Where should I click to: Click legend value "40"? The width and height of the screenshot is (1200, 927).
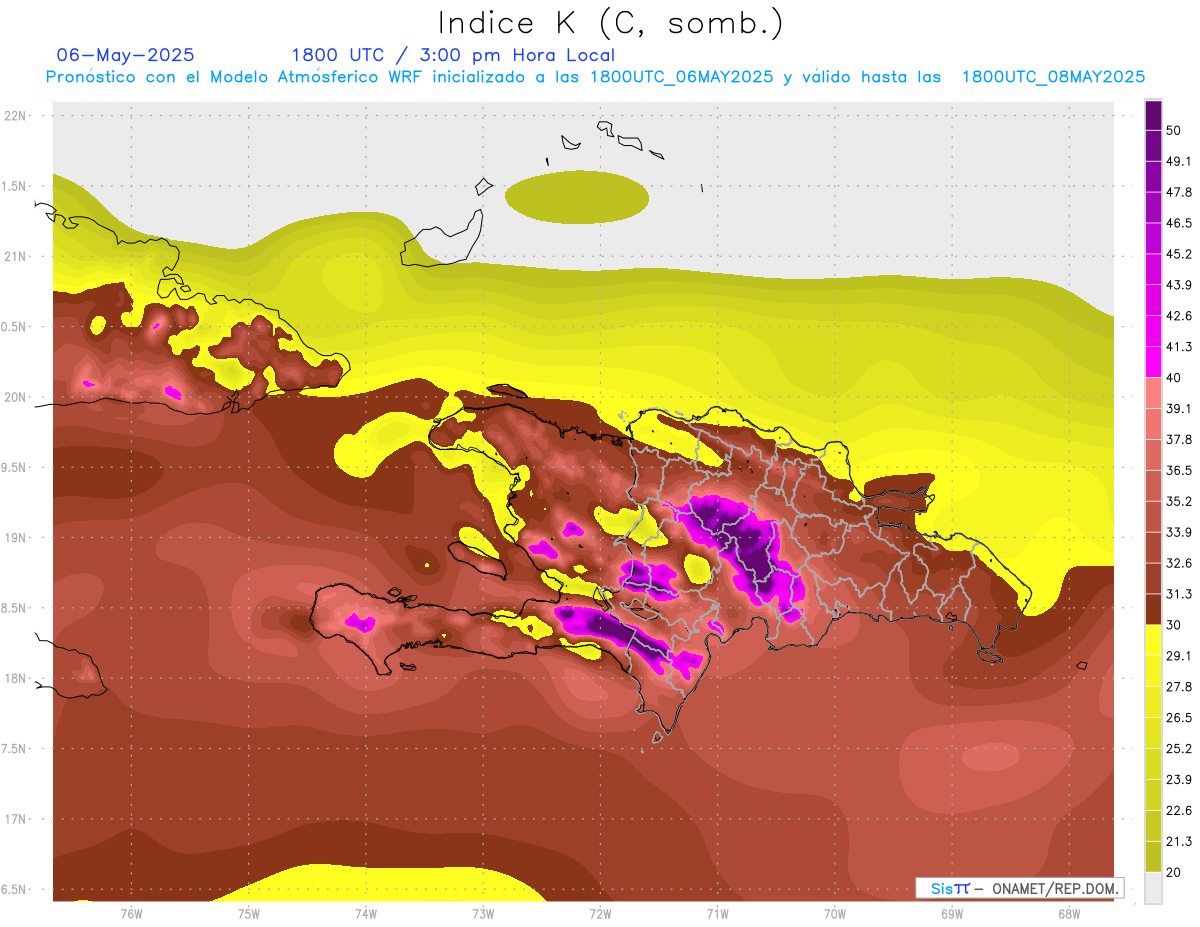[x=1174, y=377]
